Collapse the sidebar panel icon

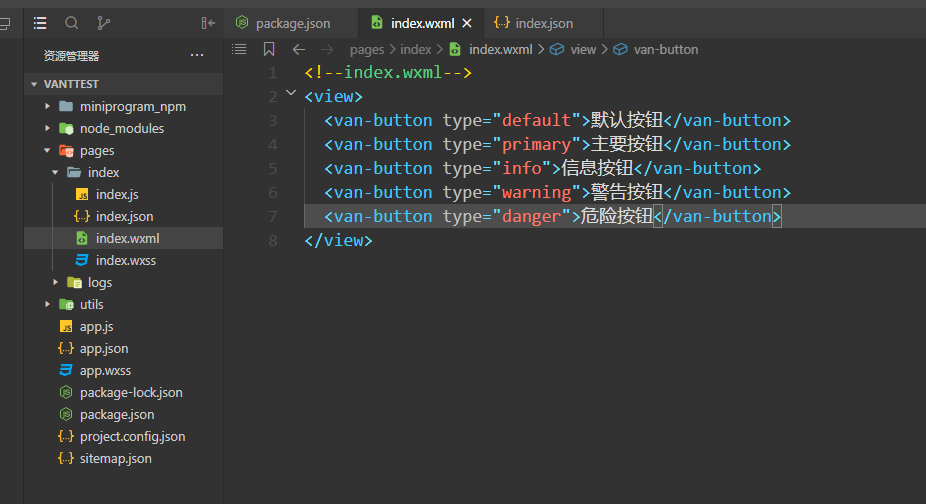[208, 23]
